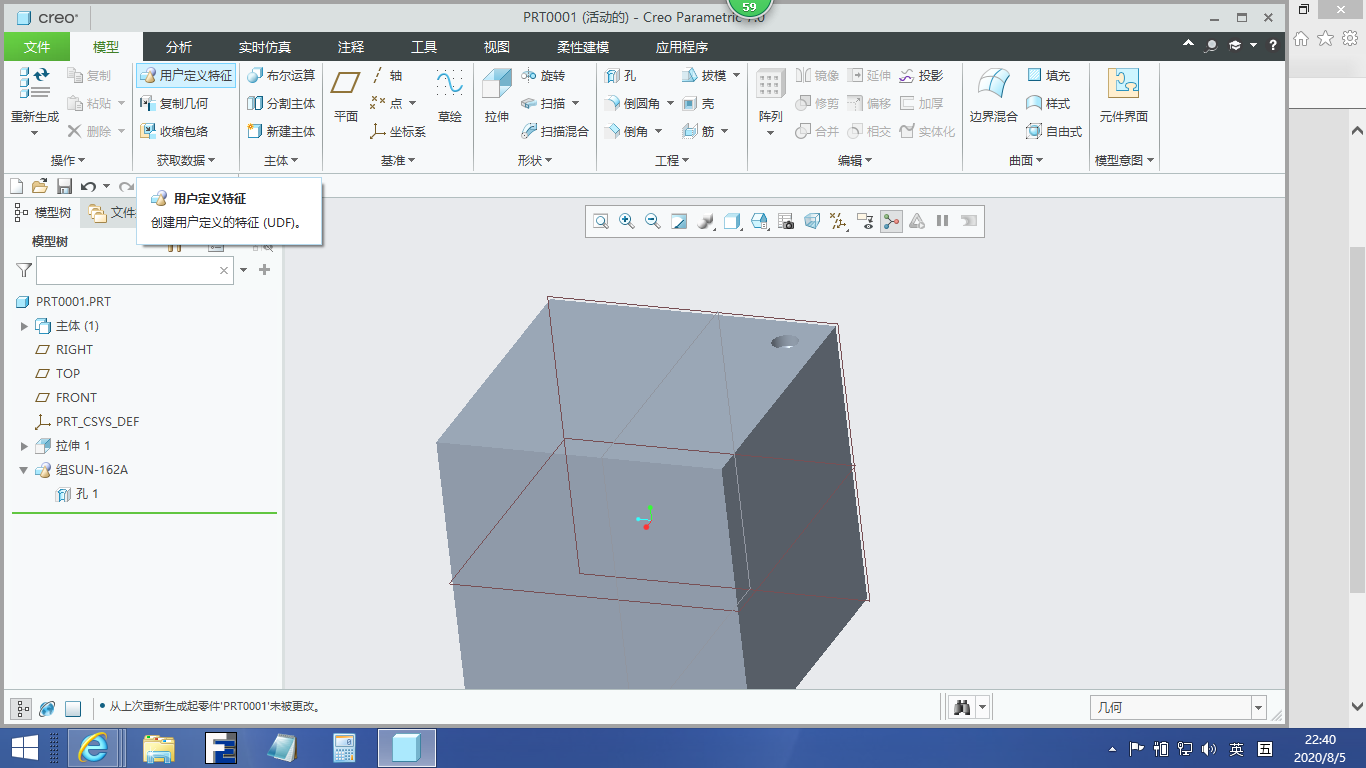Open 元件界面 component interface
The height and width of the screenshot is (768, 1366).
click(x=1124, y=97)
